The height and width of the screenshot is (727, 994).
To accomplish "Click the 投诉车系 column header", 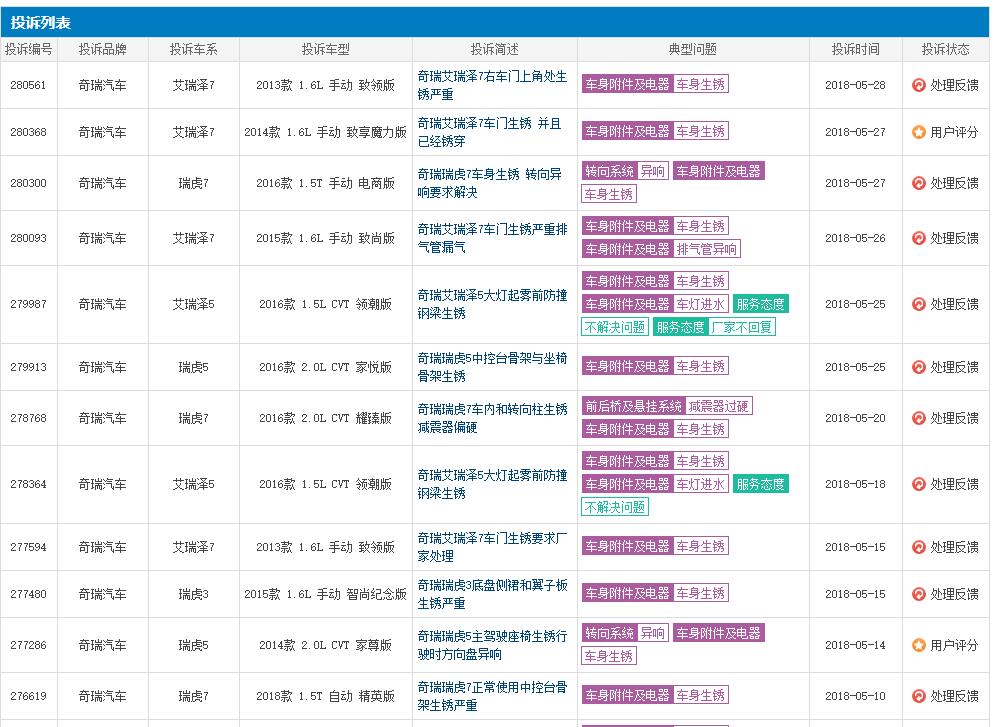I will click(193, 49).
